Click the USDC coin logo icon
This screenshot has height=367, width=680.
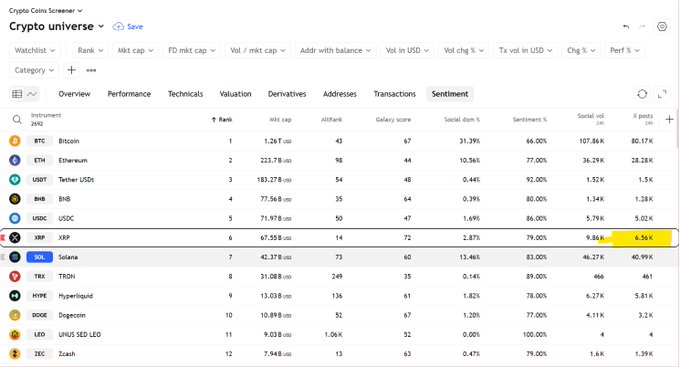pos(15,218)
